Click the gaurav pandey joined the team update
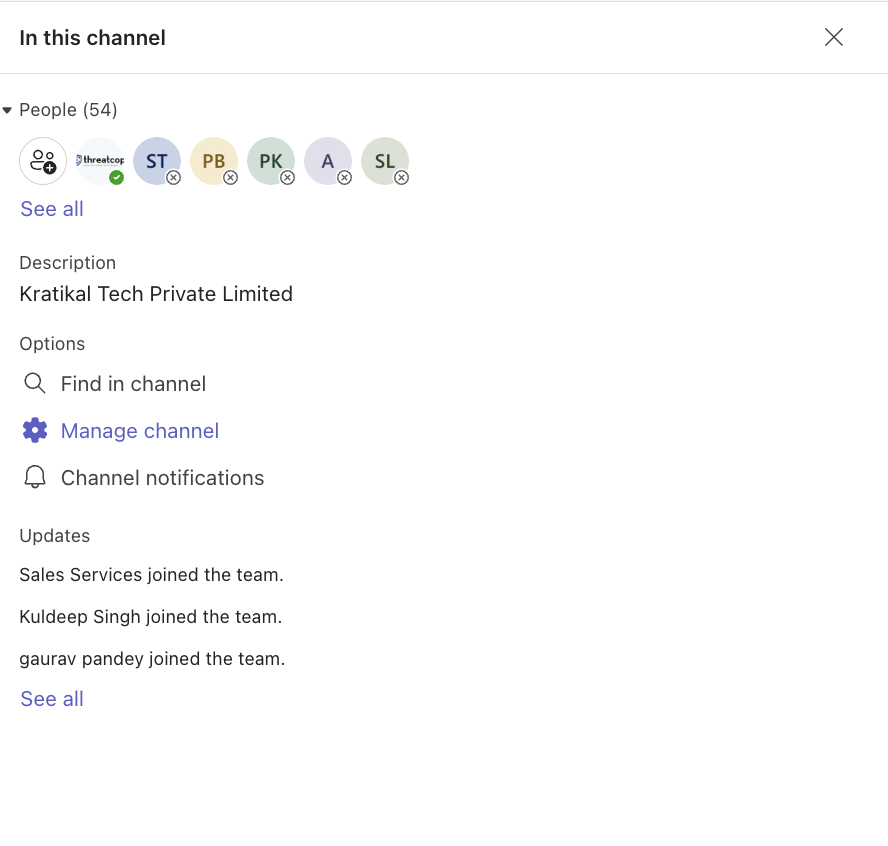888x846 pixels. (x=152, y=659)
